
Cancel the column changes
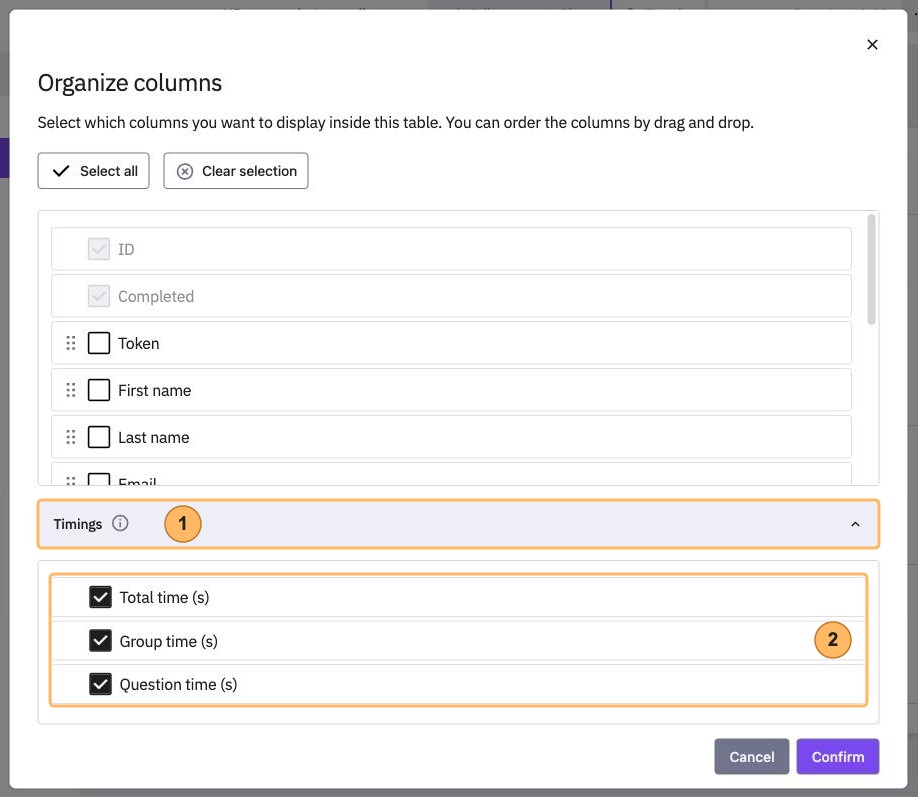pos(752,757)
